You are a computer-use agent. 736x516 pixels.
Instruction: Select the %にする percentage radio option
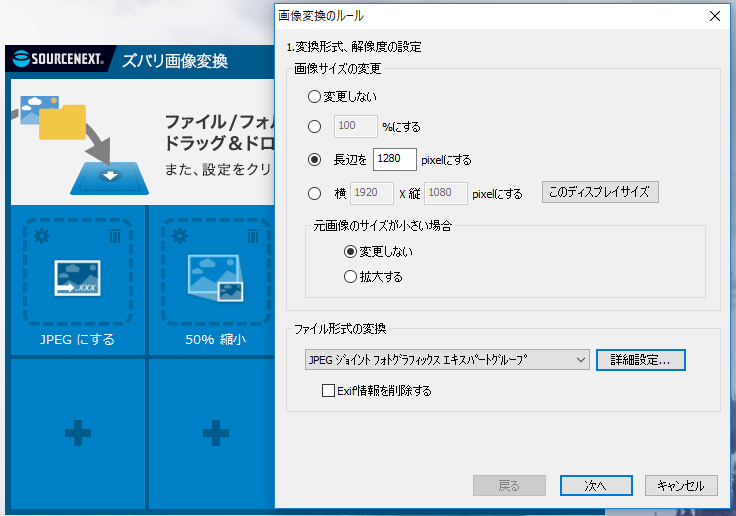tap(314, 126)
